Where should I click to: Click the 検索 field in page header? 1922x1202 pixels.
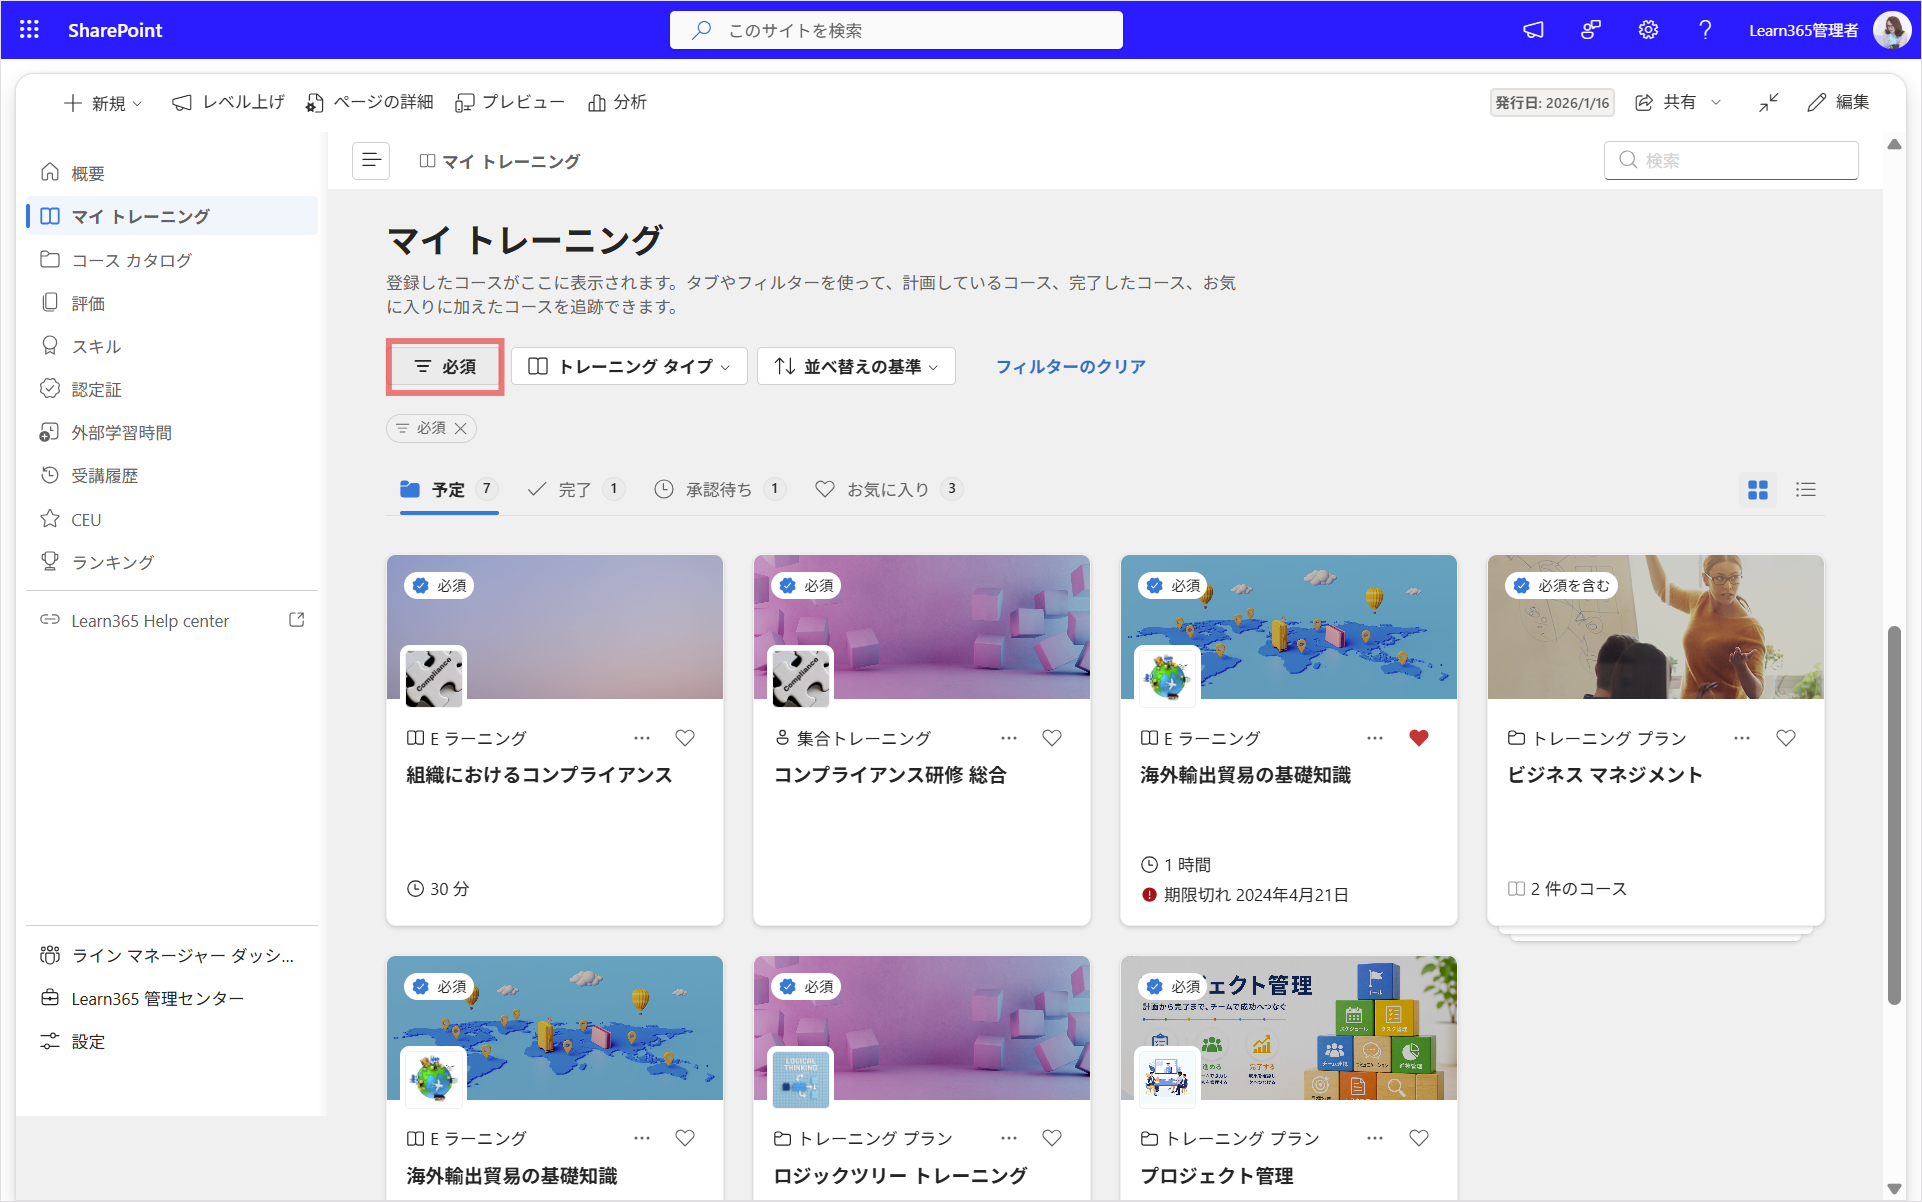(x=1731, y=160)
